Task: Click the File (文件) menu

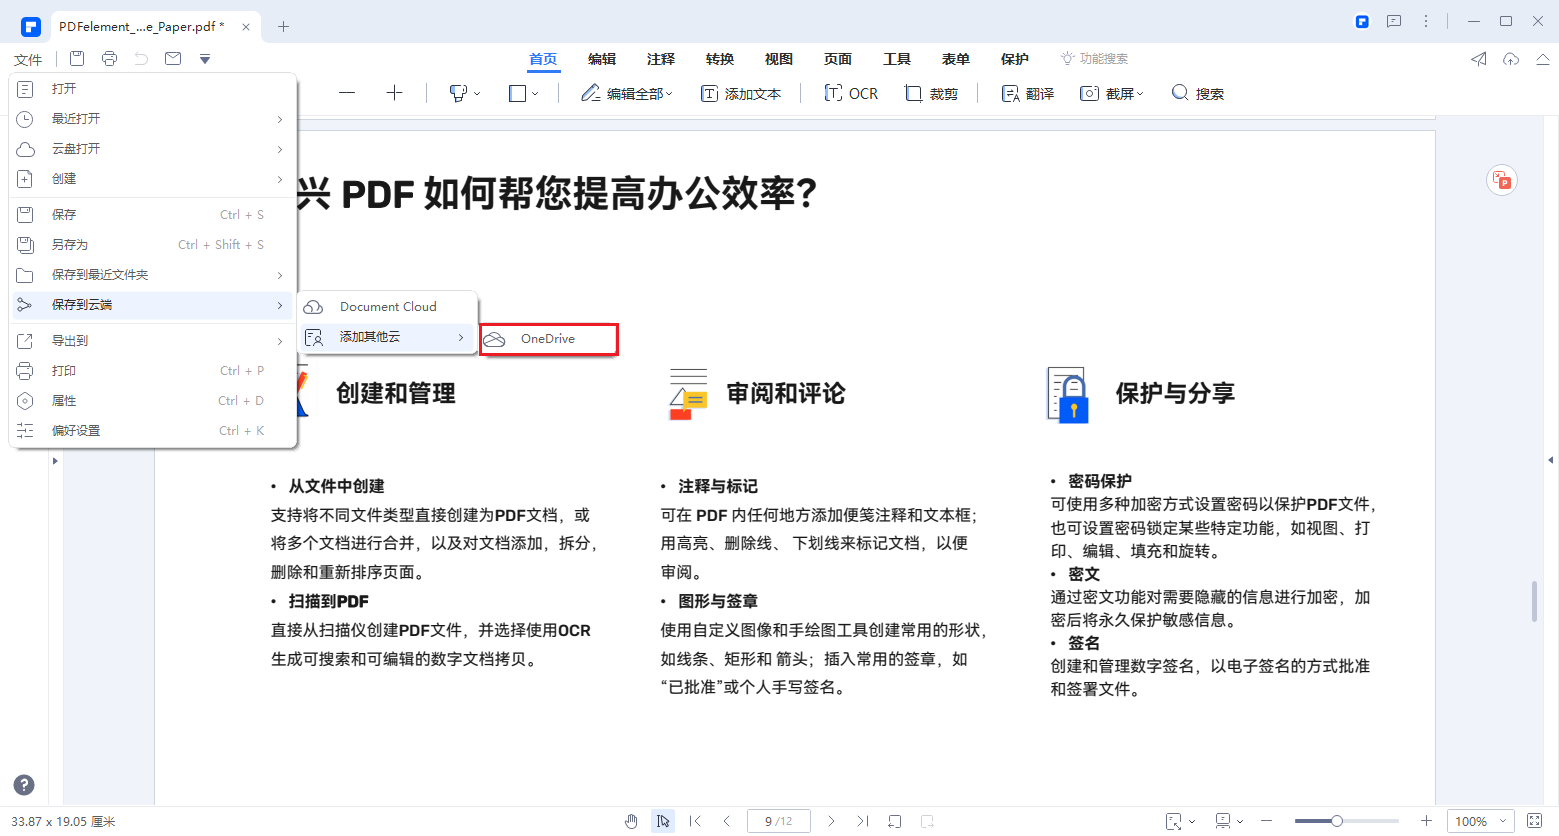Action: [x=28, y=60]
